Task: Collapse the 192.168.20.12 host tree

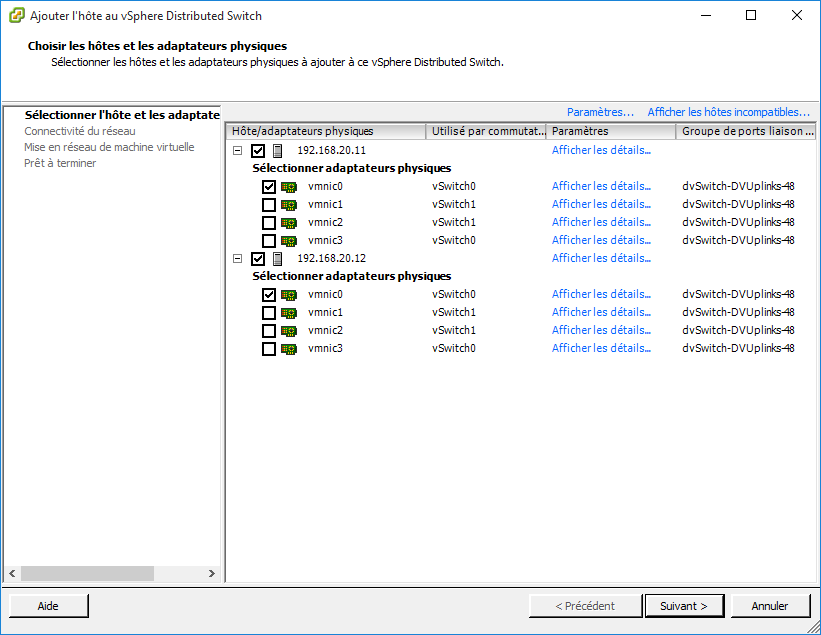Action: pyautogui.click(x=237, y=259)
